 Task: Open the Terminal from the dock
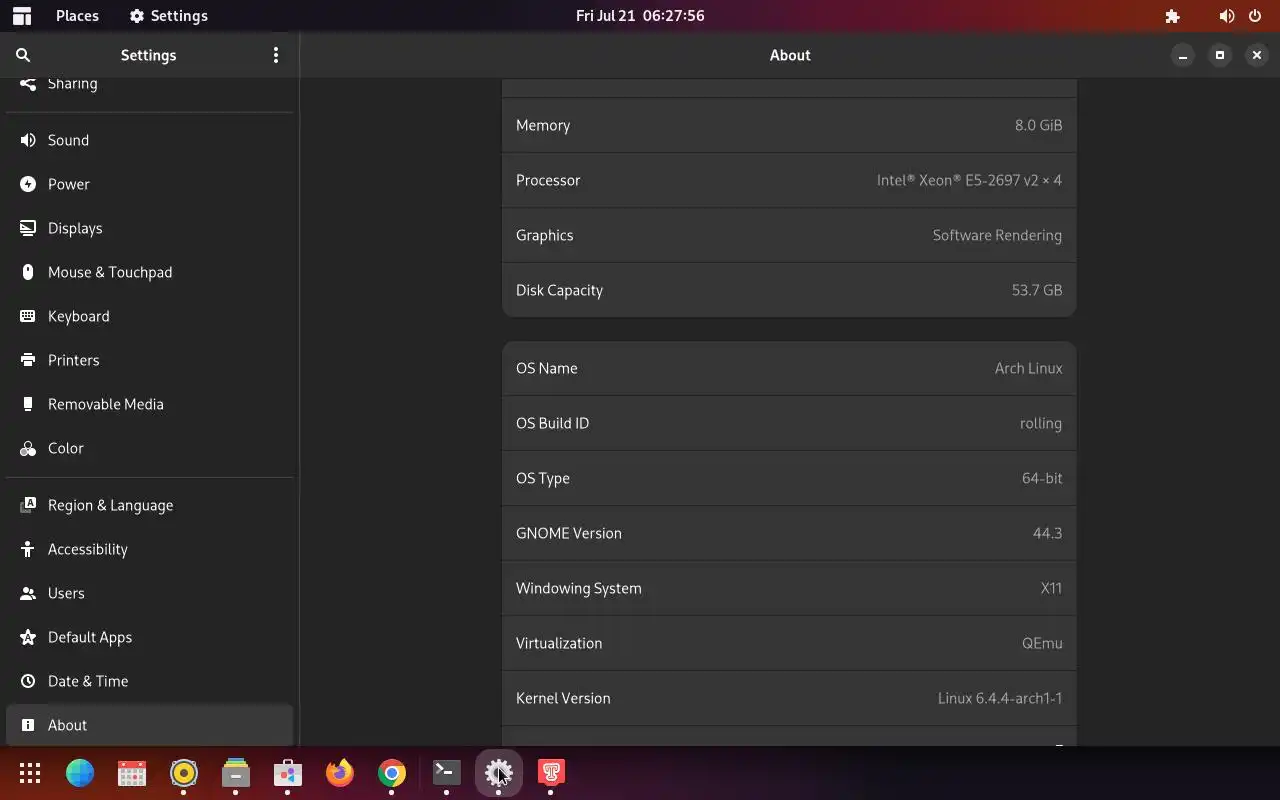(446, 773)
